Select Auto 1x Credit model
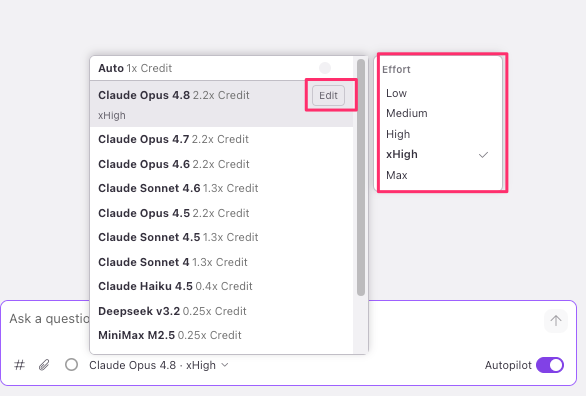Image resolution: width=586 pixels, height=396 pixels. click(221, 68)
